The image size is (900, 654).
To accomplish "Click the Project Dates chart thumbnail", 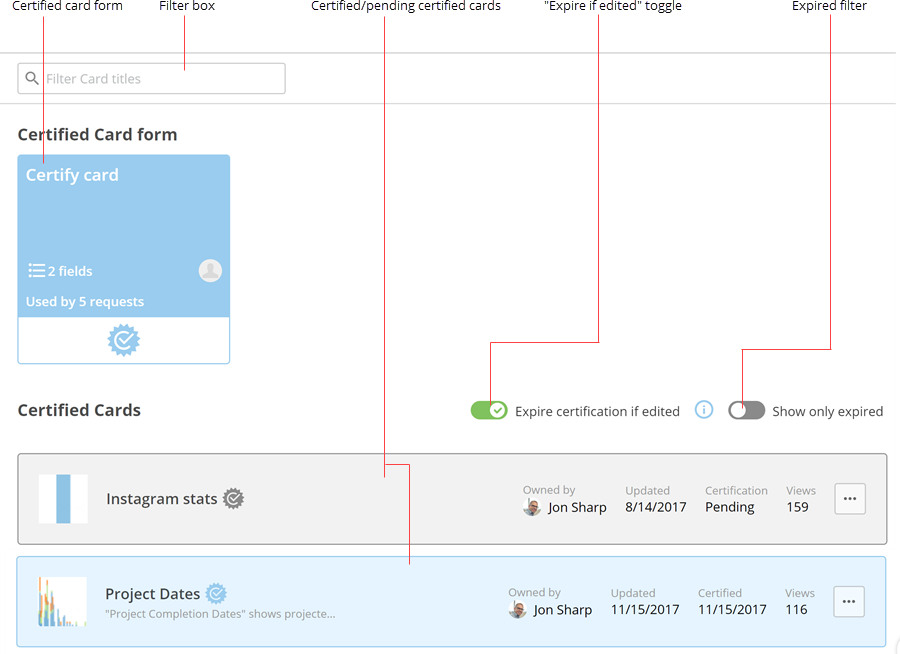I will point(63,601).
